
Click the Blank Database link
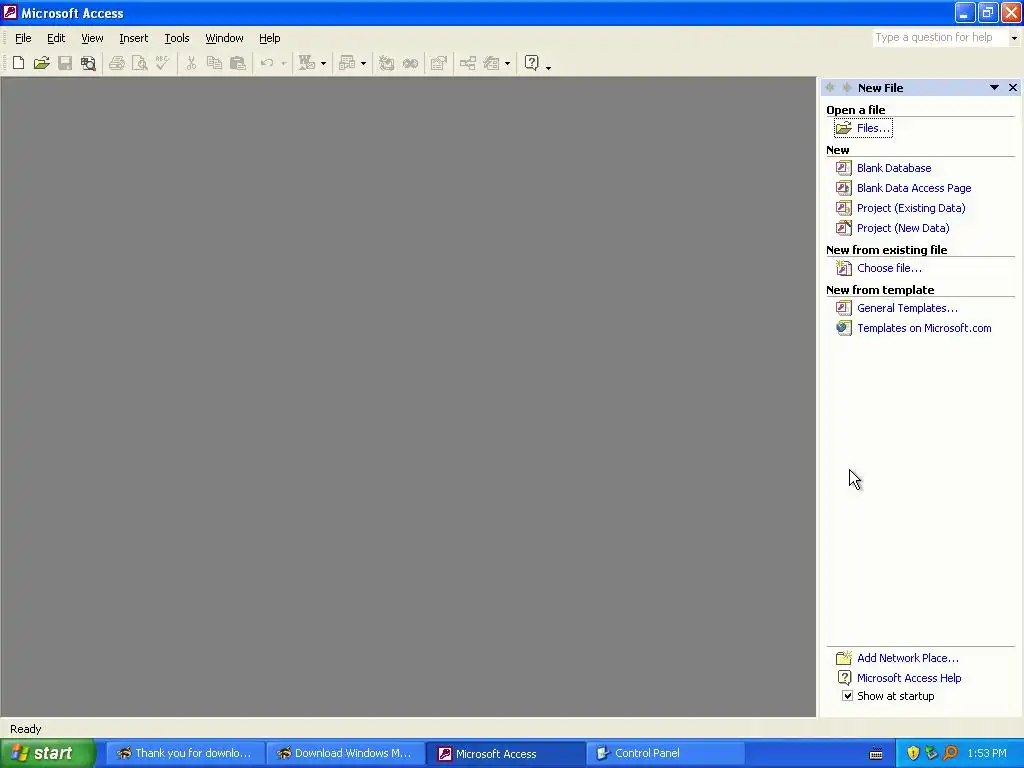(894, 168)
